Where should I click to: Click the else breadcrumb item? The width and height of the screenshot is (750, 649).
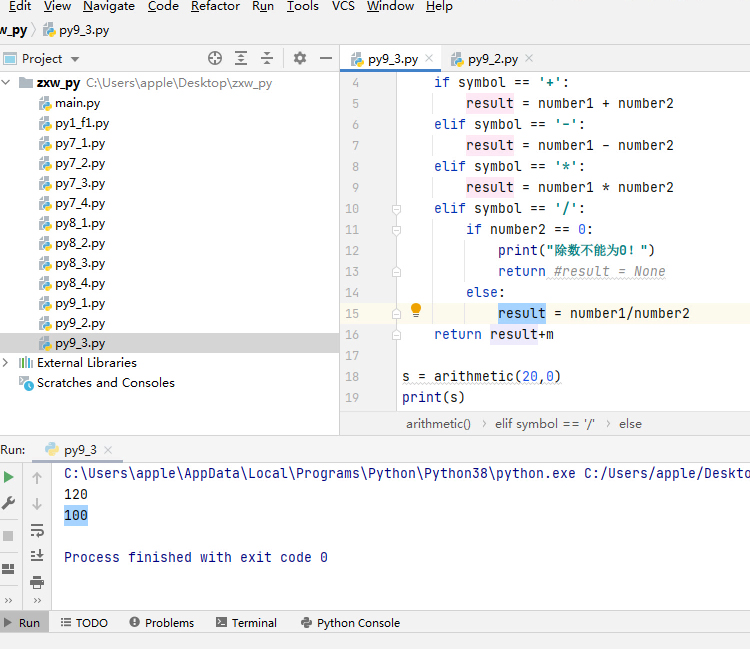pos(630,424)
